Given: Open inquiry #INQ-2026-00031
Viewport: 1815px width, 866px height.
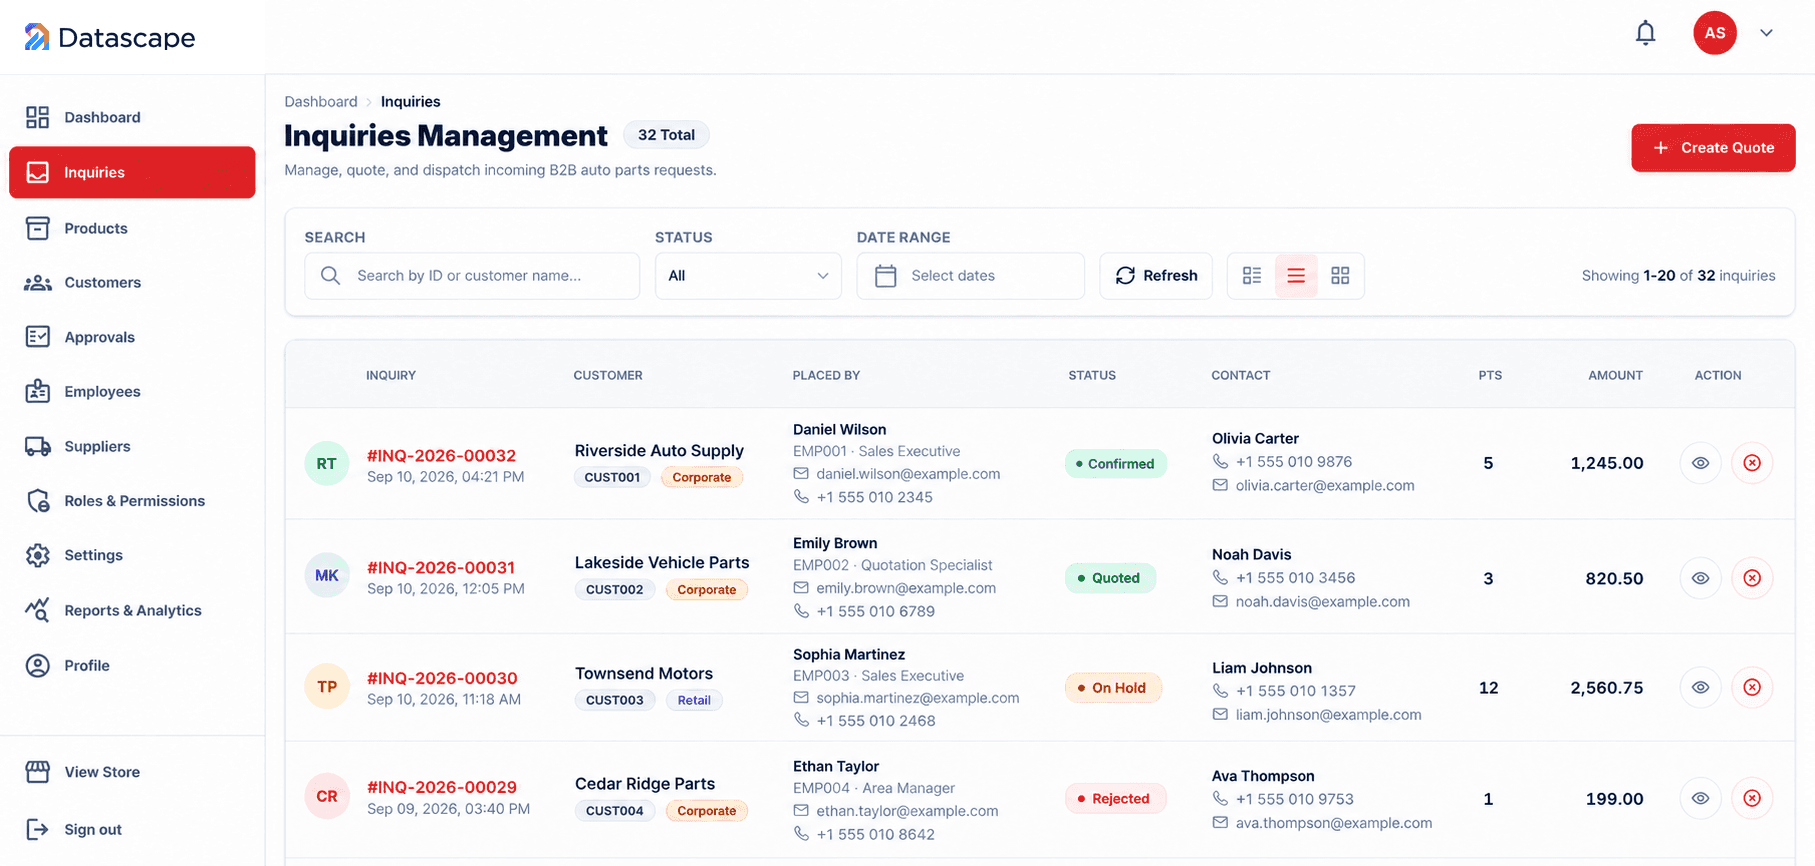Looking at the screenshot, I should pyautogui.click(x=441, y=568).
